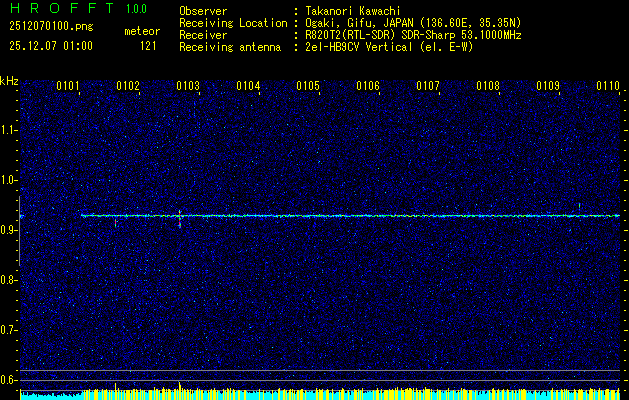Viewport: 629px width, 400px height.
Task: Click frequency label 0.6
Action: [x=9, y=380]
